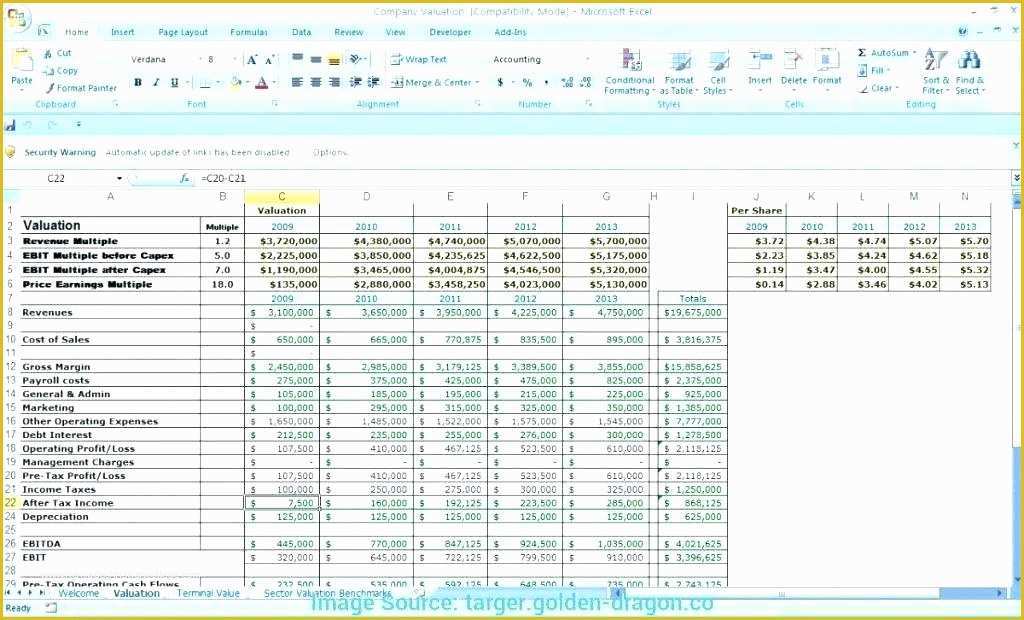1024x620 pixels.
Task: Click the Save icon in quick access toolbar
Action: (x=10, y=125)
